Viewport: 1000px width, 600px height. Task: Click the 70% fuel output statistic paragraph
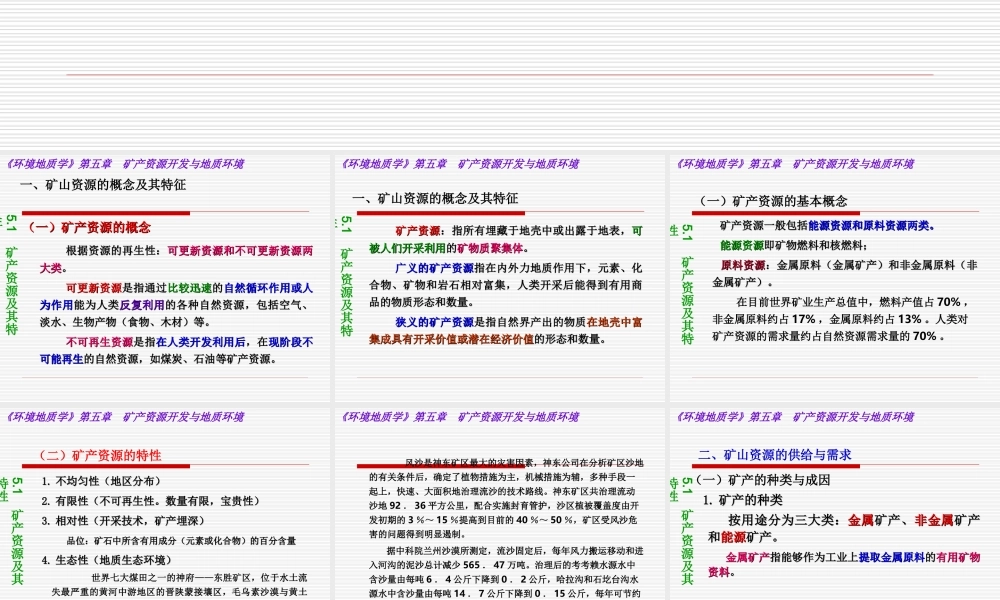pyautogui.click(x=840, y=319)
